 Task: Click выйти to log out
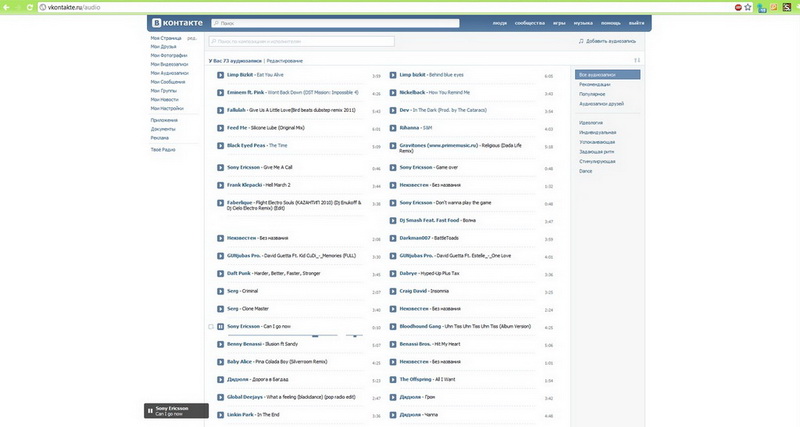point(636,23)
